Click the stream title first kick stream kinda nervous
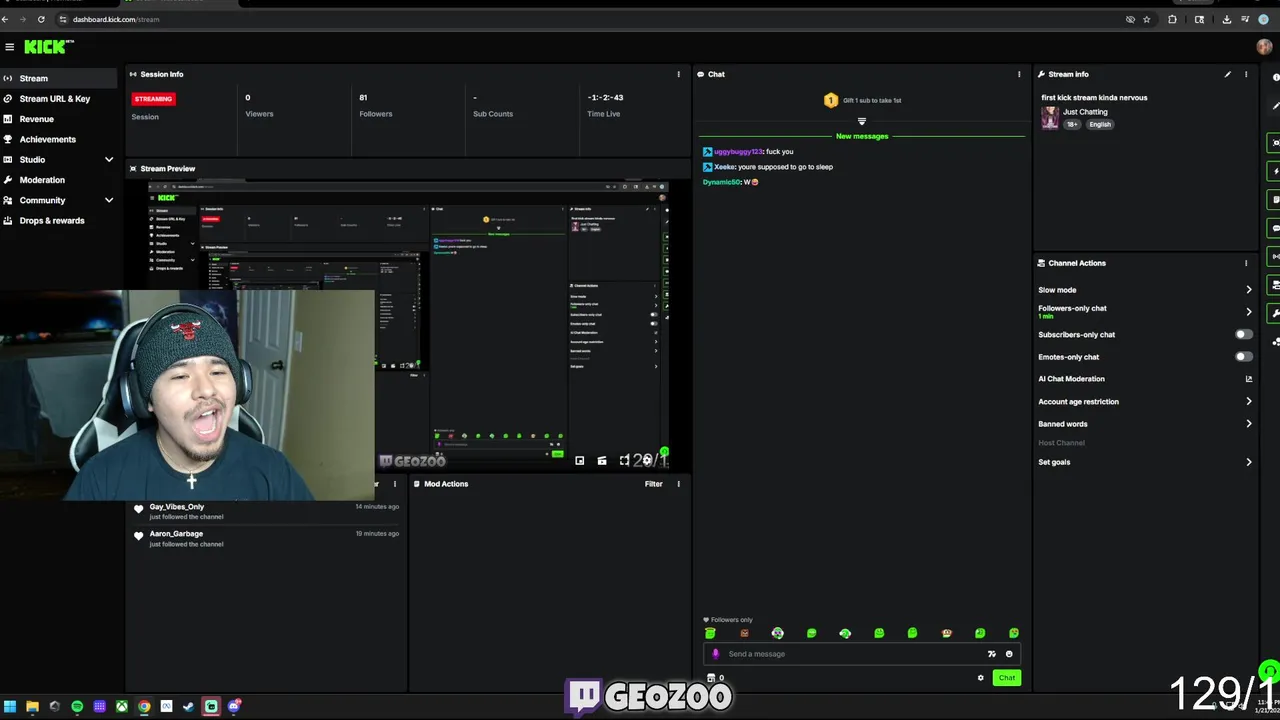The image size is (1280, 720). click(x=1094, y=98)
